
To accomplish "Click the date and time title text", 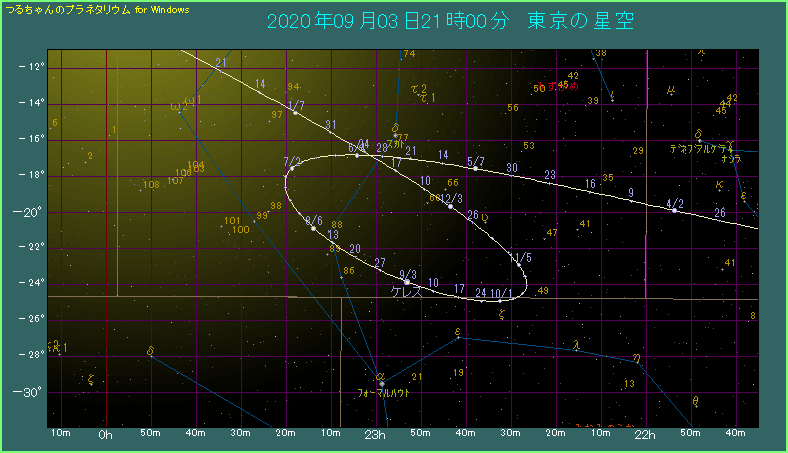I will tap(450, 21).
